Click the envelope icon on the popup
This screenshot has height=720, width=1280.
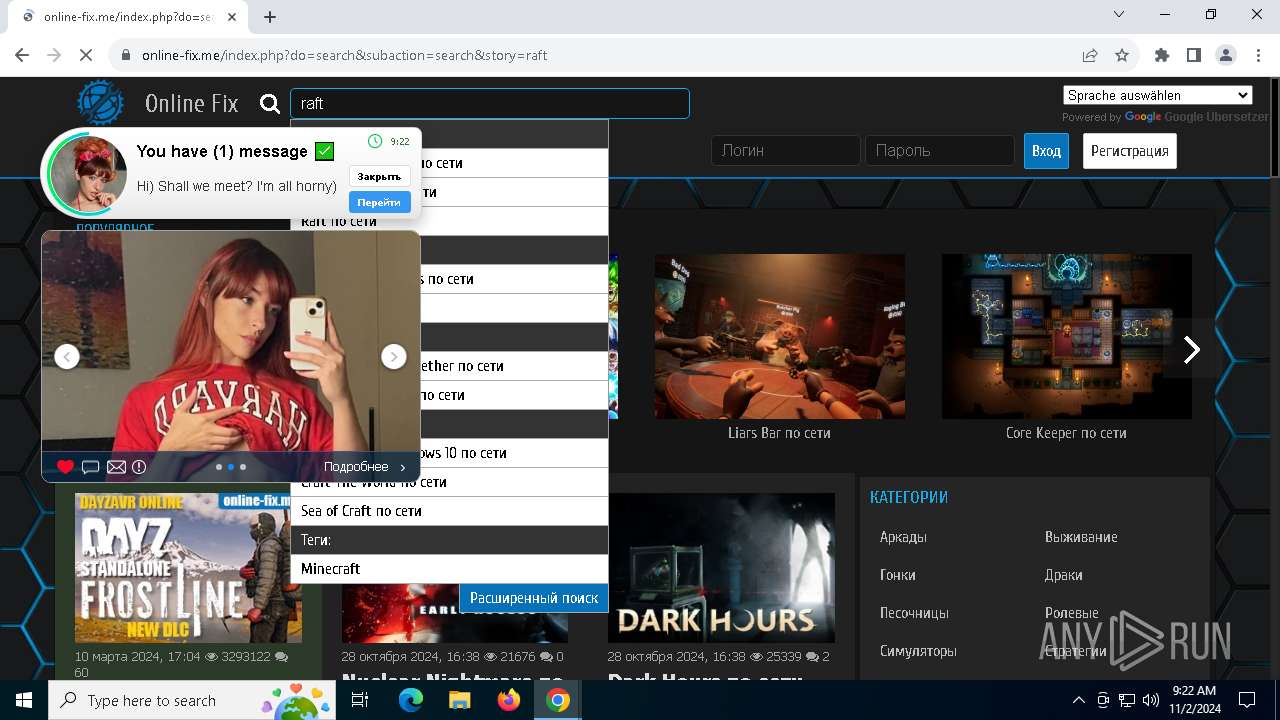[x=116, y=467]
